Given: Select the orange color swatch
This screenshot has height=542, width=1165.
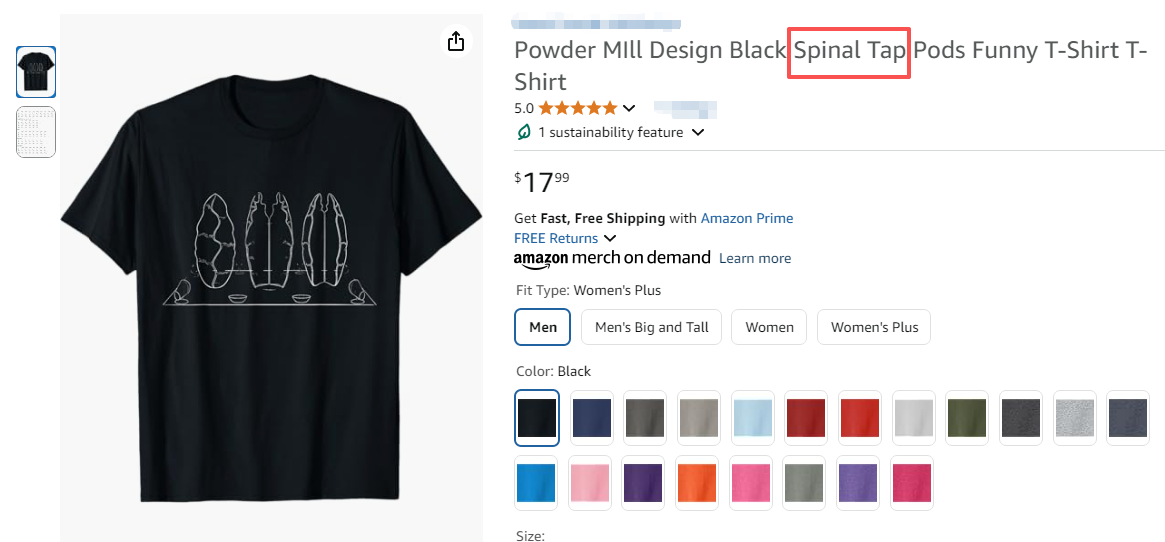Looking at the screenshot, I should point(699,483).
